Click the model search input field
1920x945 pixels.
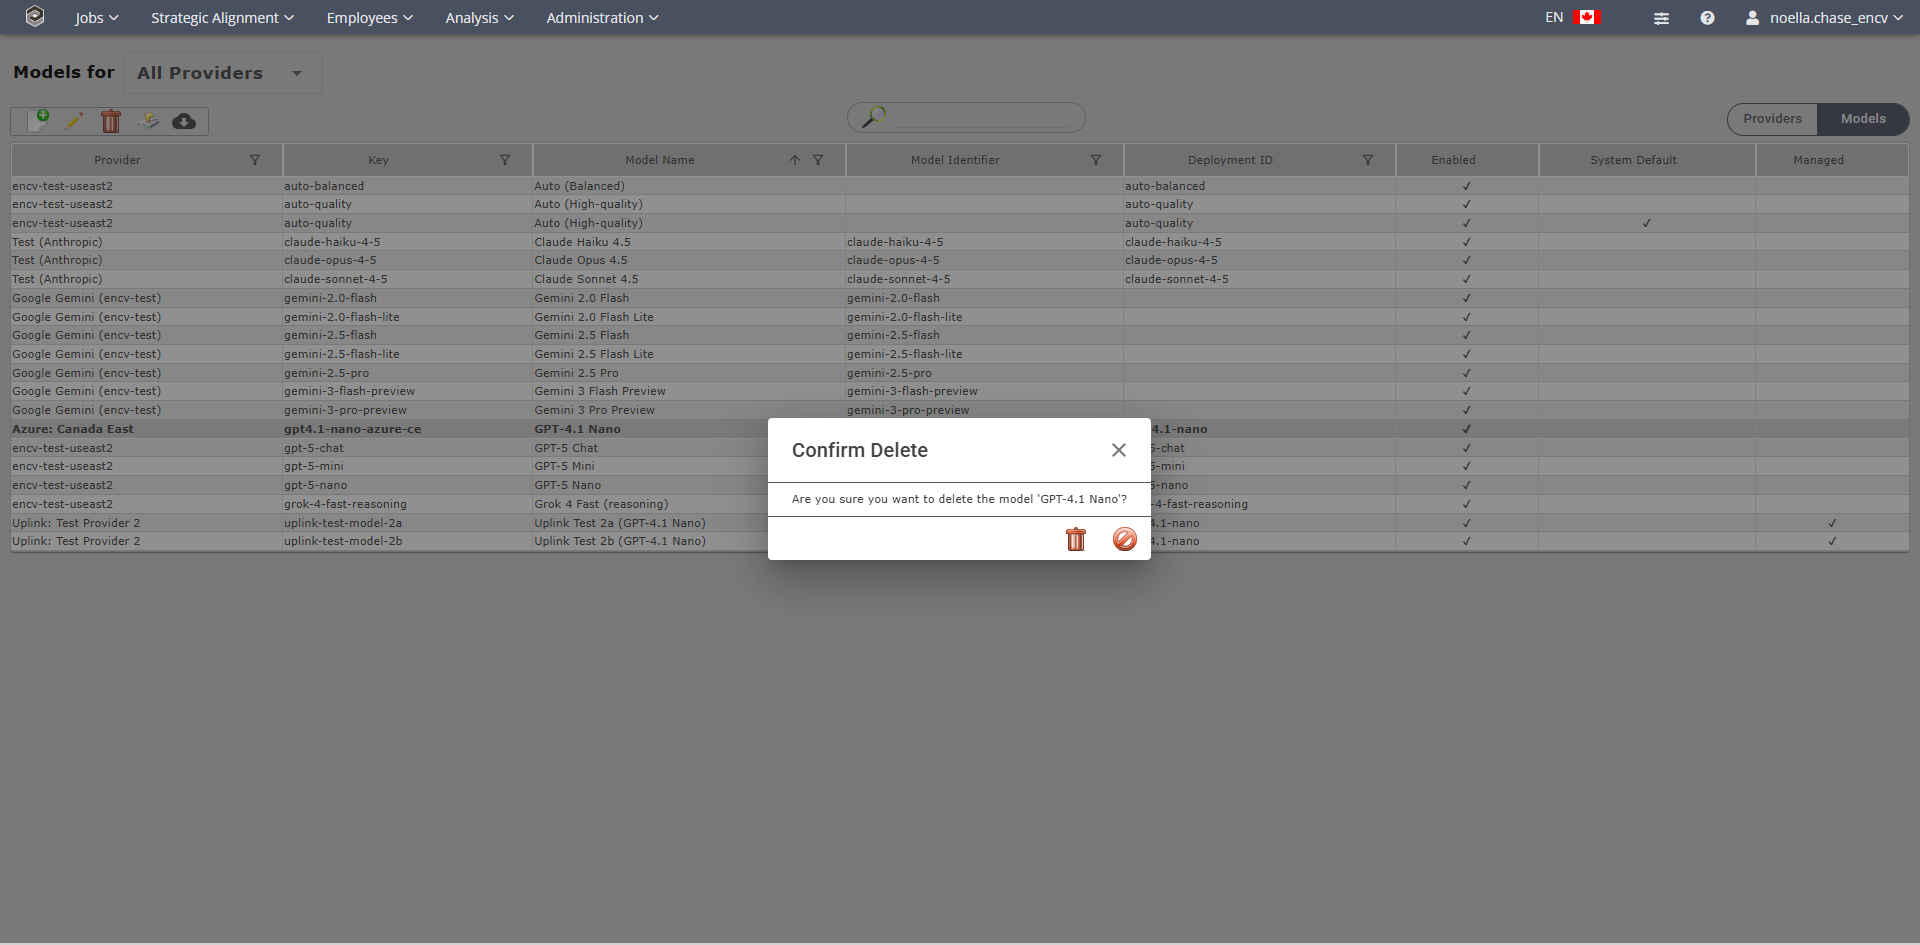click(x=980, y=118)
